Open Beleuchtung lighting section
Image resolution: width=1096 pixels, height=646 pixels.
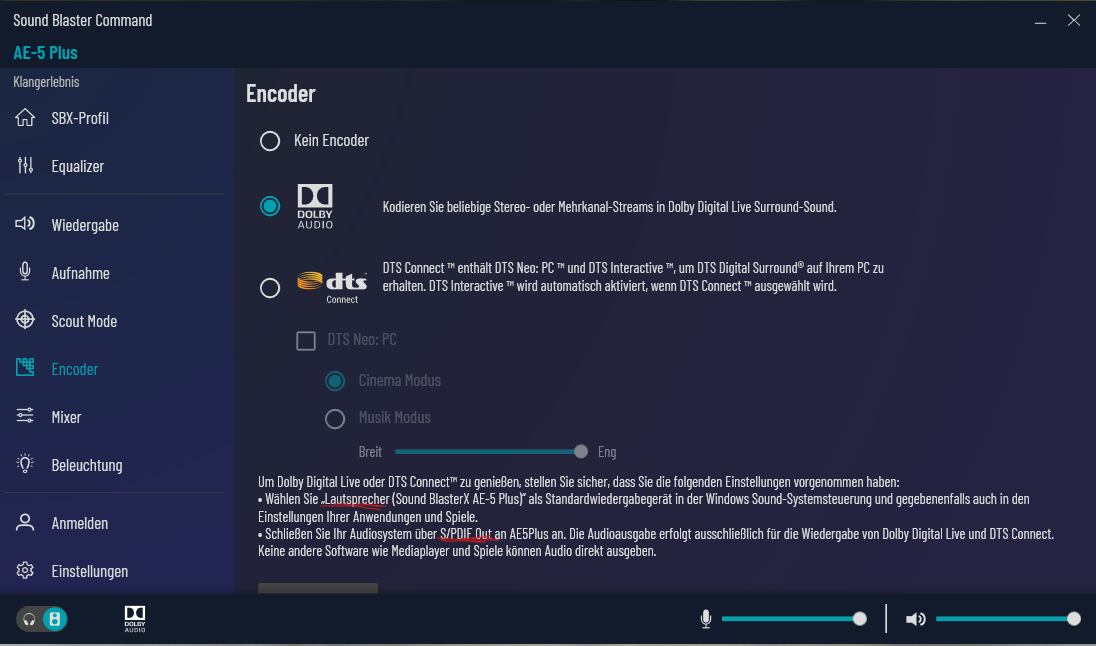(87, 465)
